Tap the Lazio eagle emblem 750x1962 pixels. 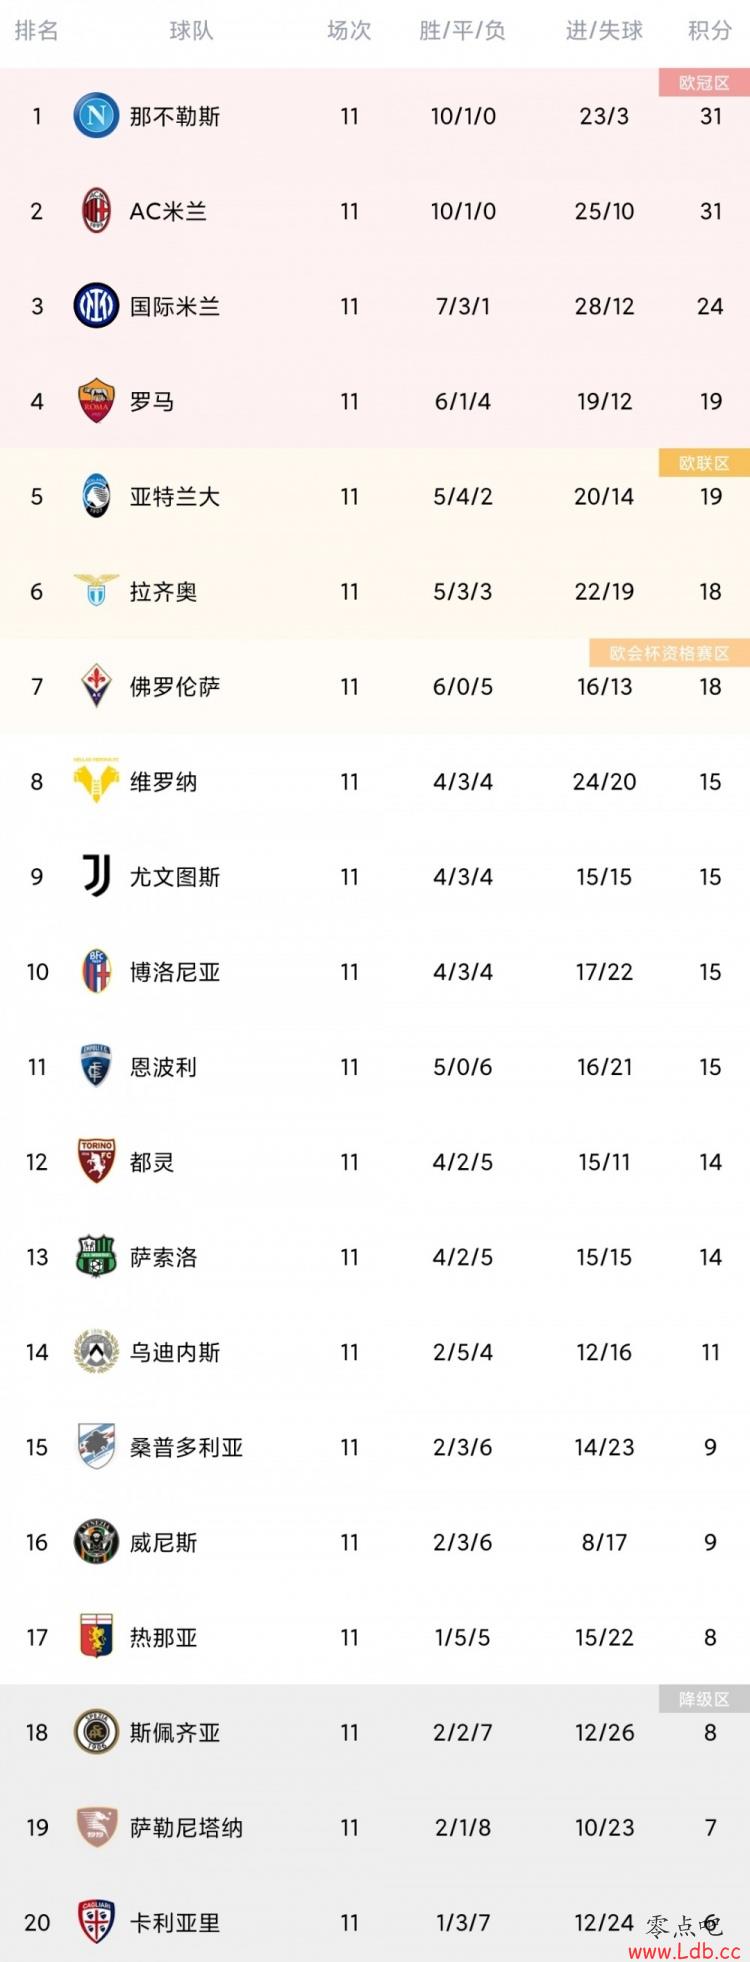96,590
